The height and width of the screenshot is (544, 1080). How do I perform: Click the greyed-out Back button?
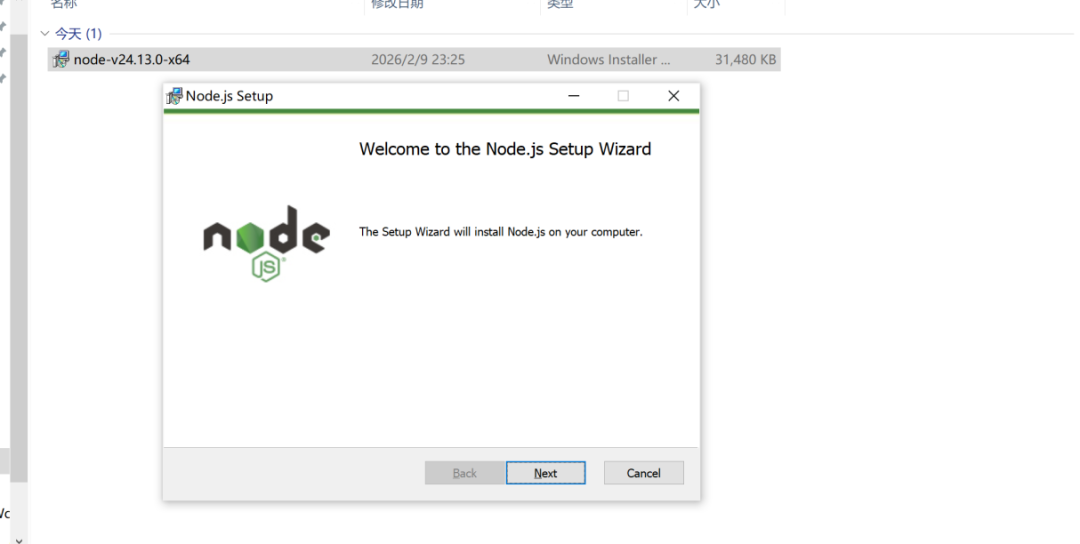[x=464, y=473]
